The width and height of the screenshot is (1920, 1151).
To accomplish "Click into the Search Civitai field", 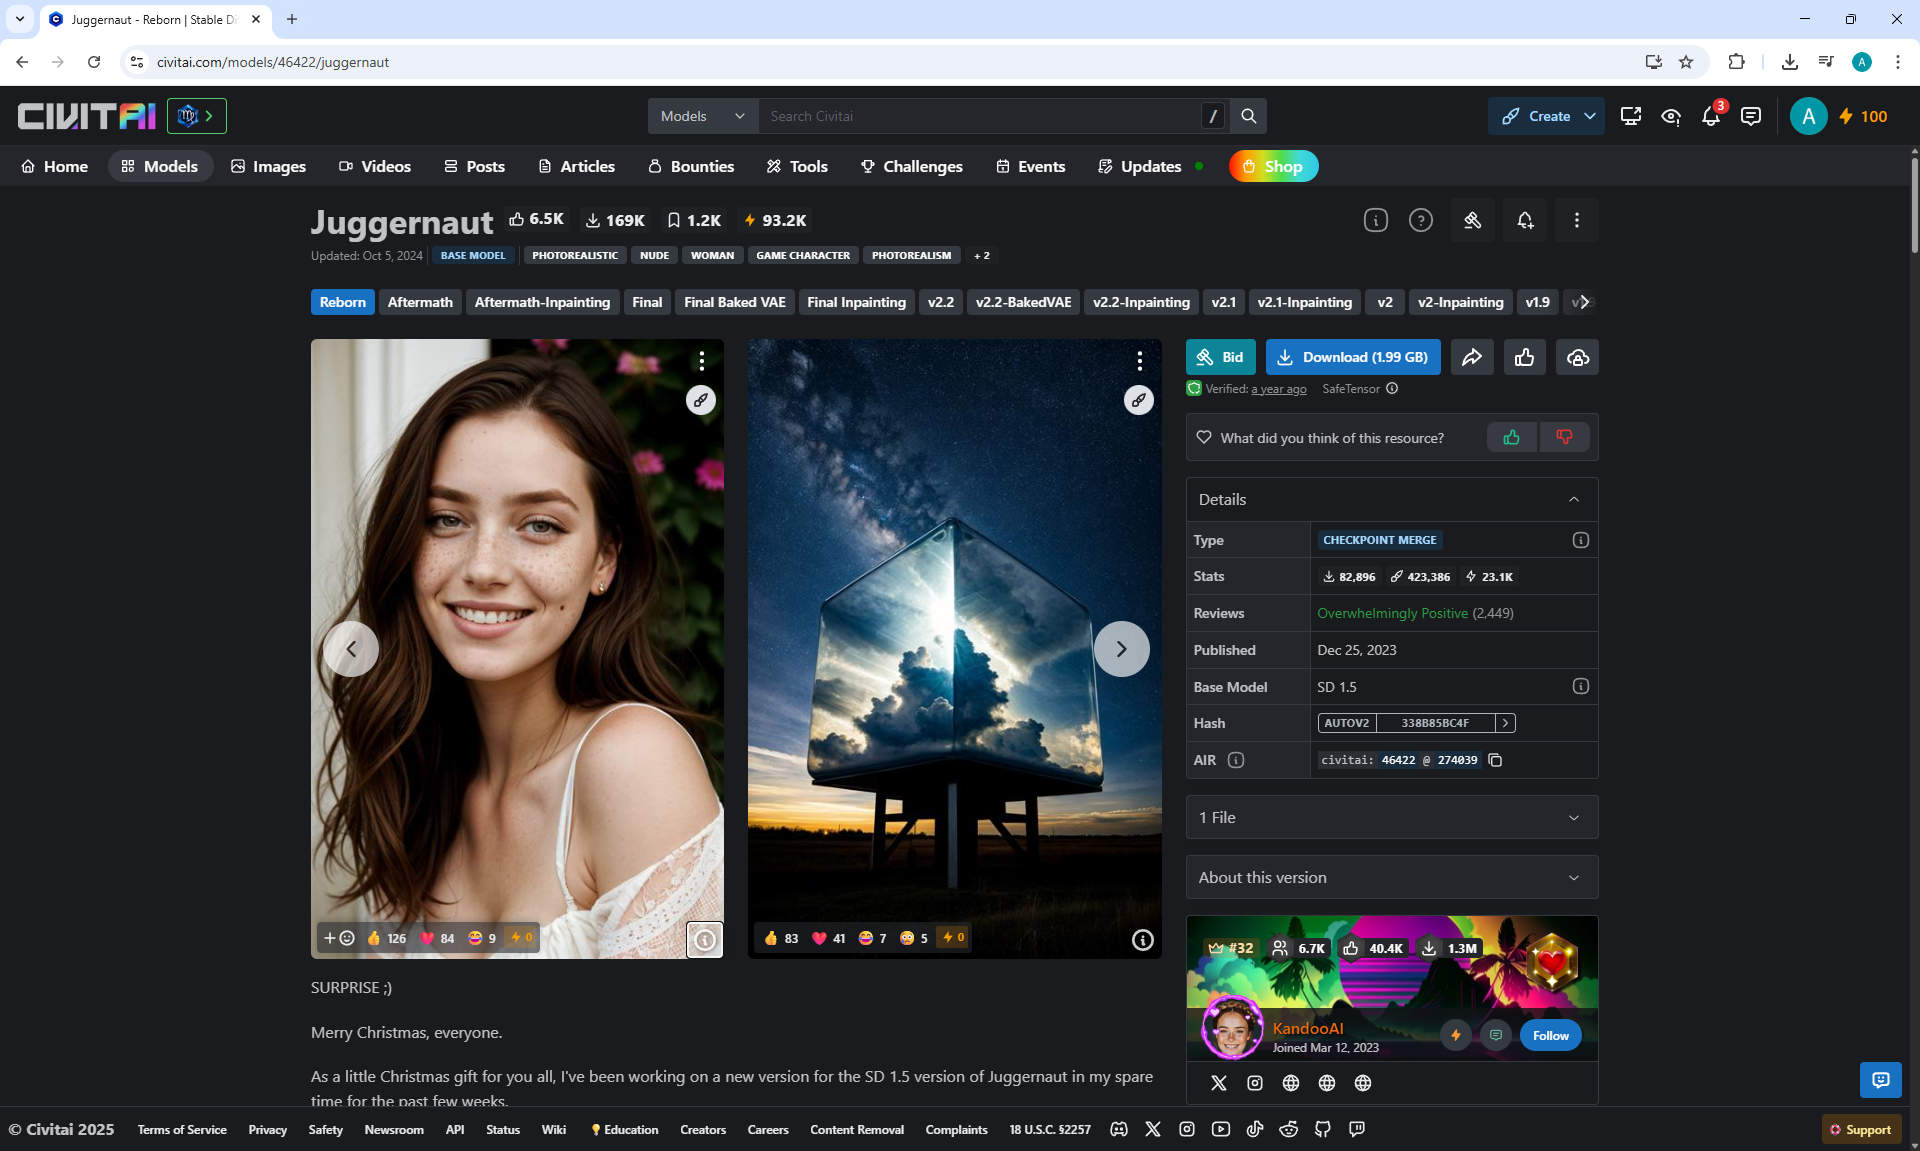I will (980, 116).
